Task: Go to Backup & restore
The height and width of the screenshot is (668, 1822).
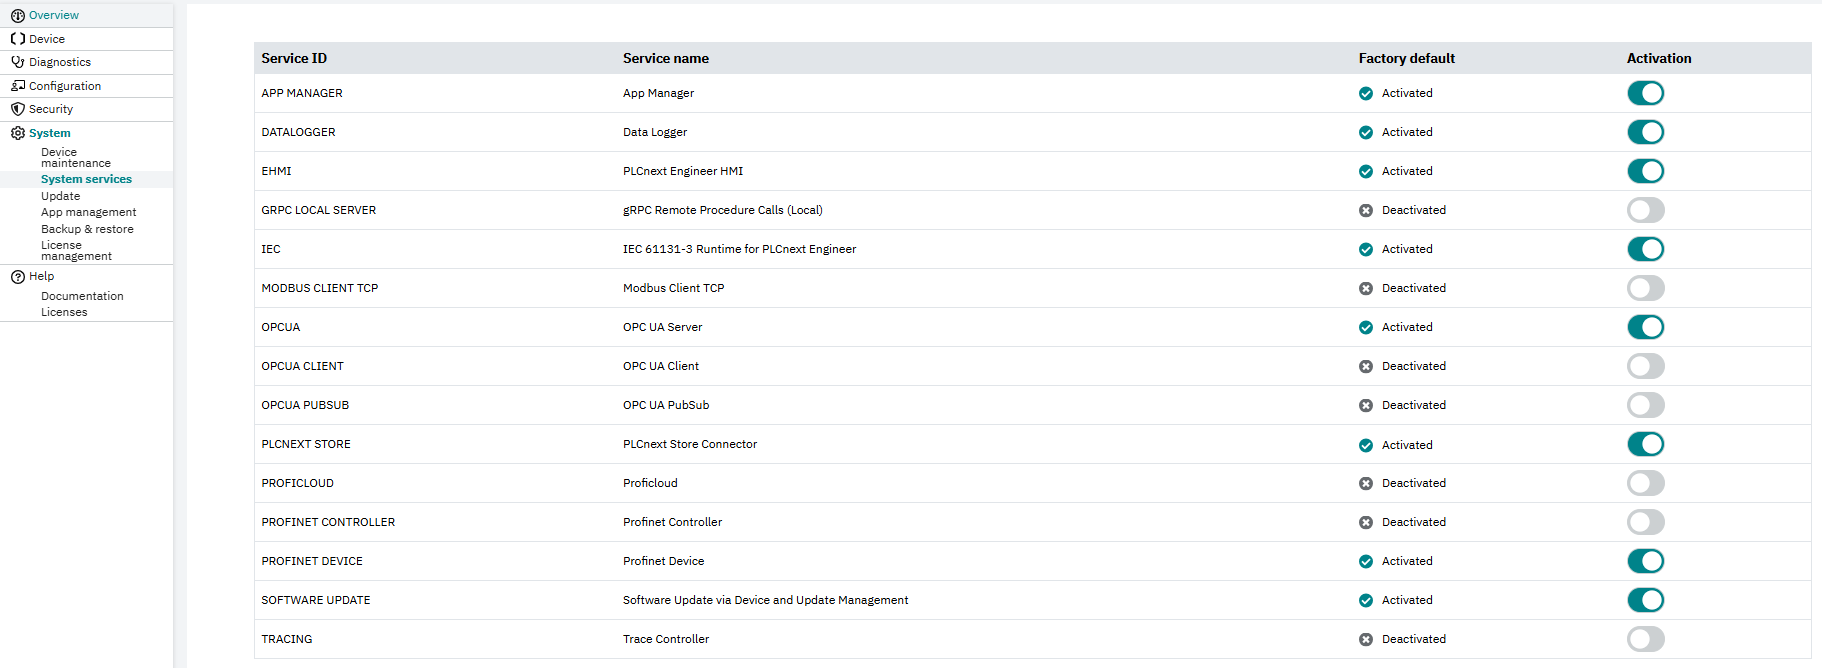Action: 87,229
